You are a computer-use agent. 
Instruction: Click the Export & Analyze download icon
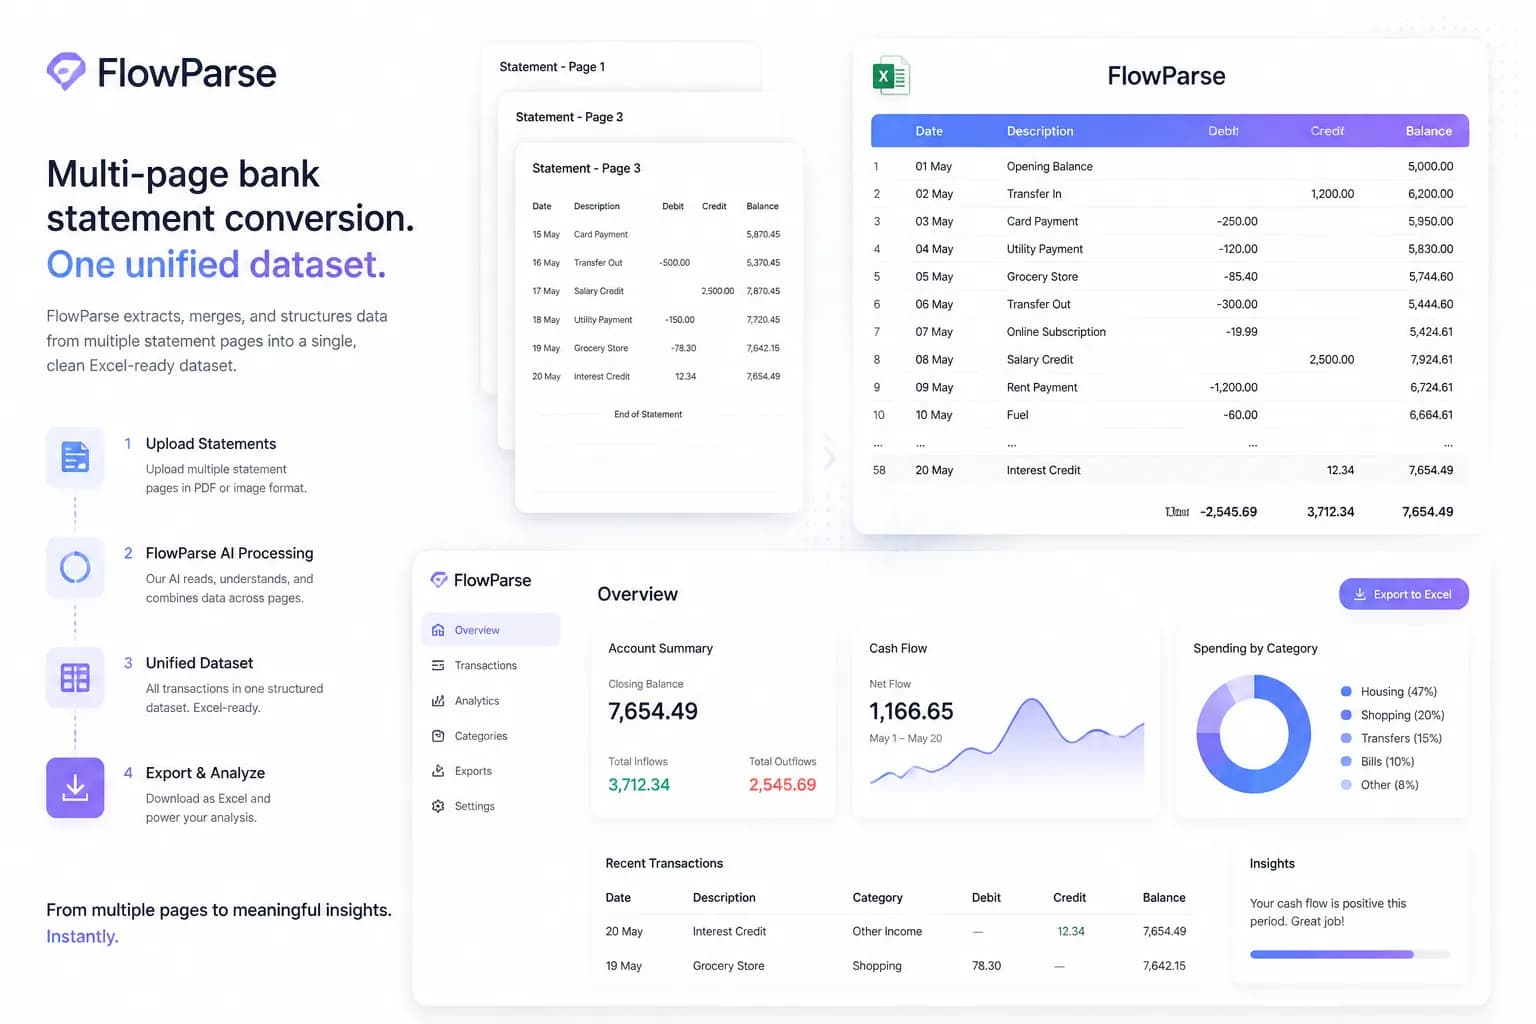(75, 787)
